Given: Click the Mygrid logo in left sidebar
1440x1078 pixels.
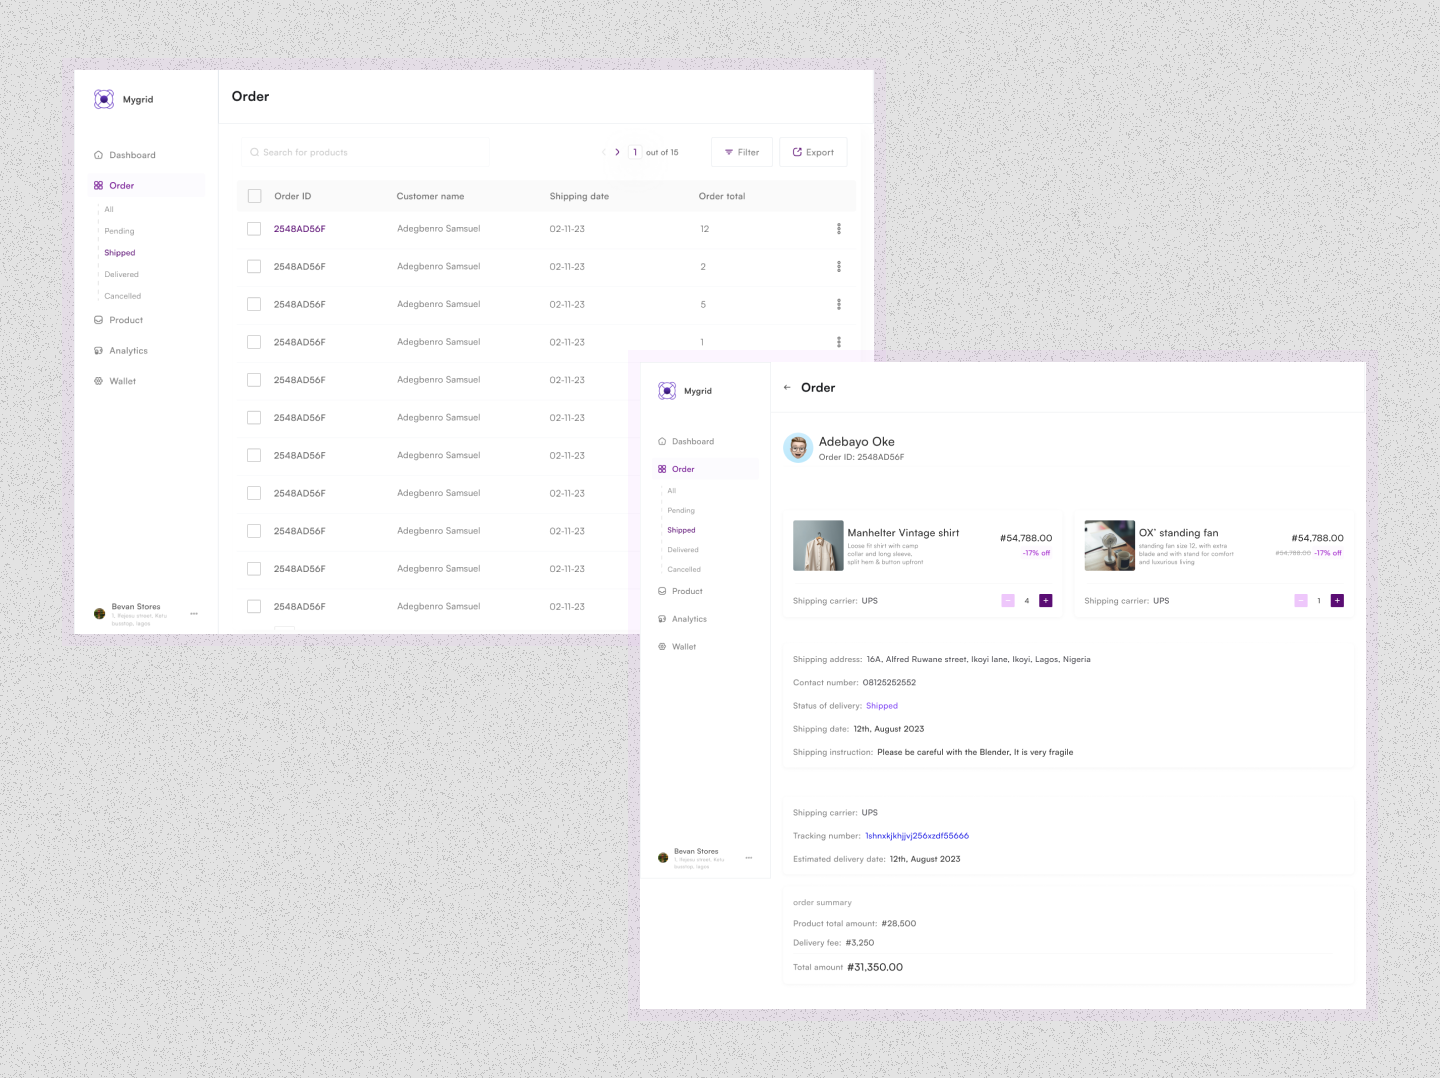Looking at the screenshot, I should [x=104, y=99].
